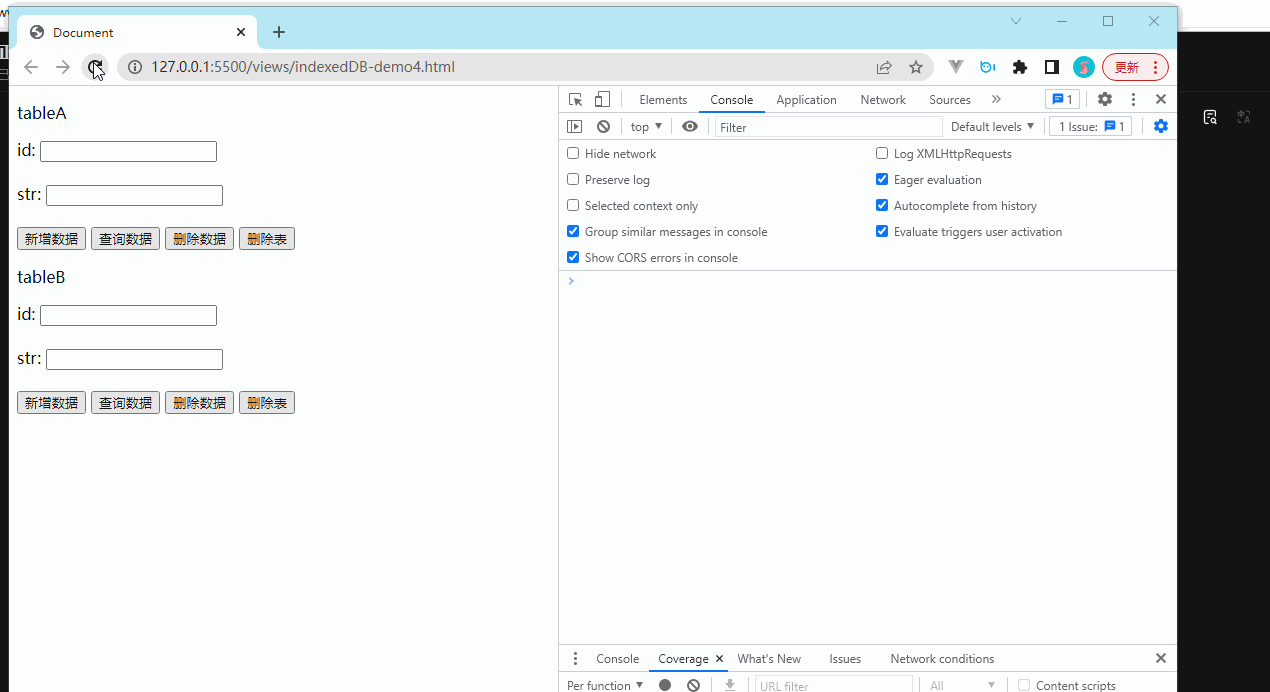Go back with the browser back arrow
Screen dimensions: 1270x692
pos(31,67)
